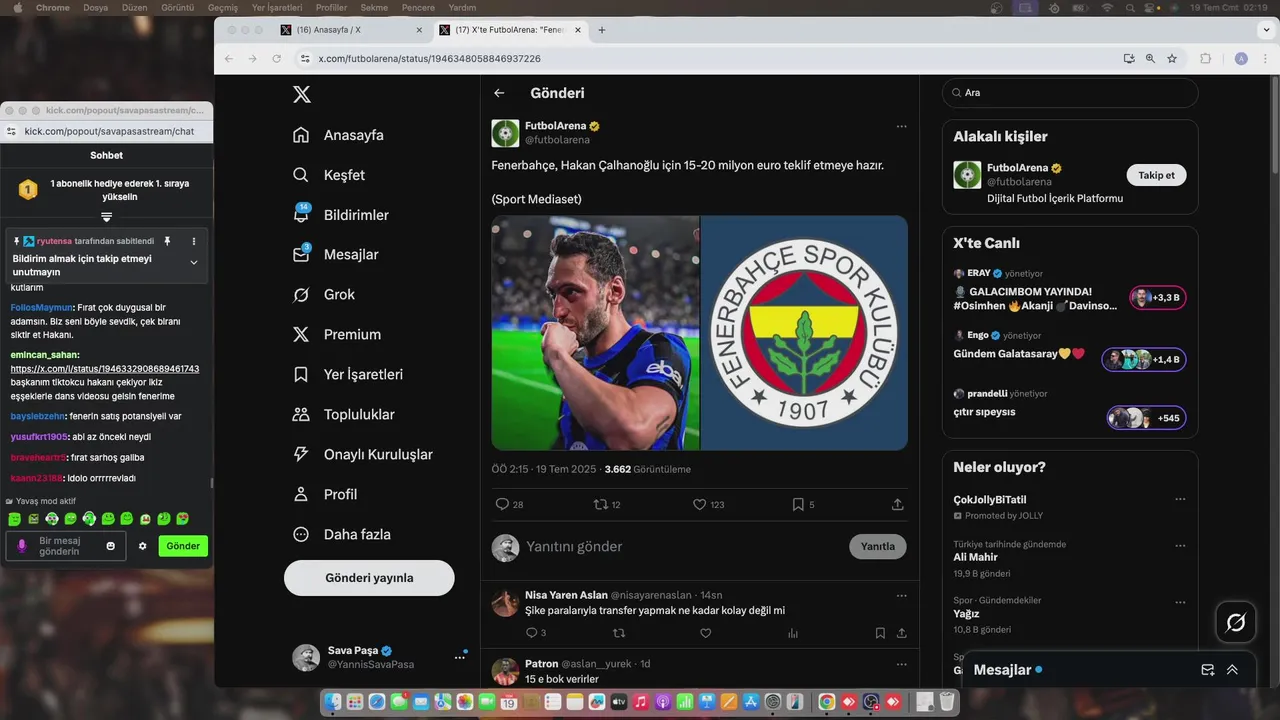Open Chrome Geçmiş menu
The image size is (1280, 720).
click(223, 7)
